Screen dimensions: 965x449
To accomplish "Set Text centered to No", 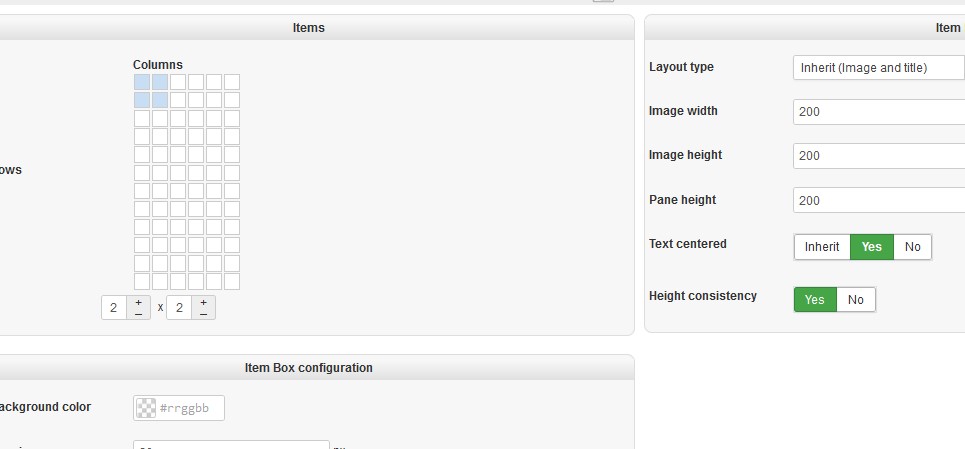I will (912, 247).
